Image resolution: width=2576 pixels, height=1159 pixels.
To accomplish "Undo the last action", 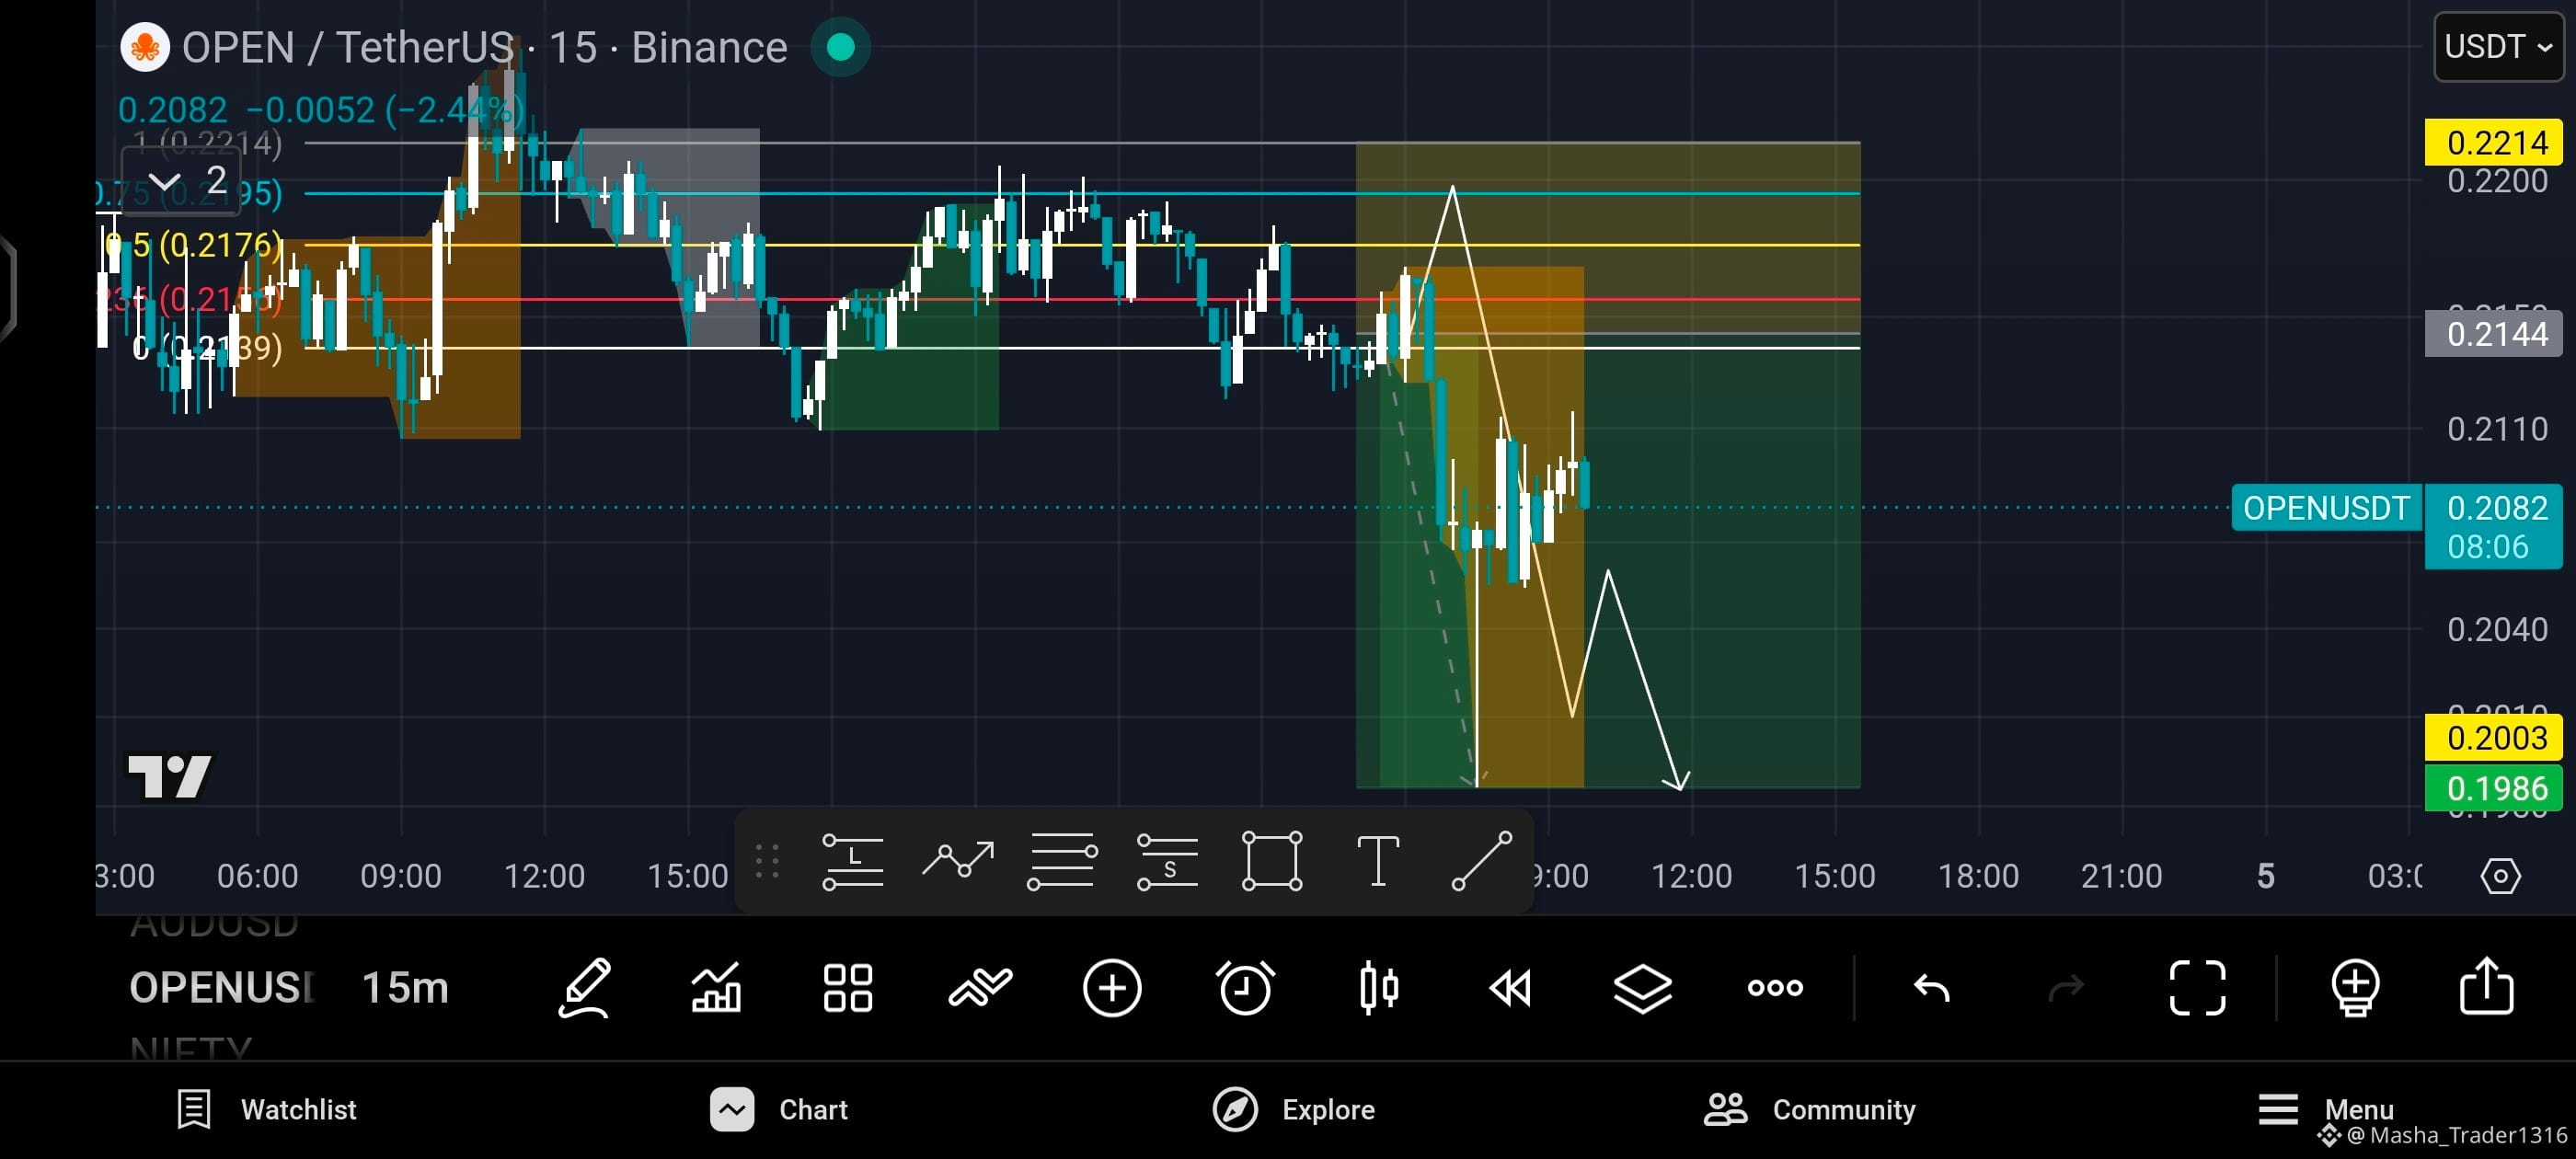I will [x=1931, y=988].
